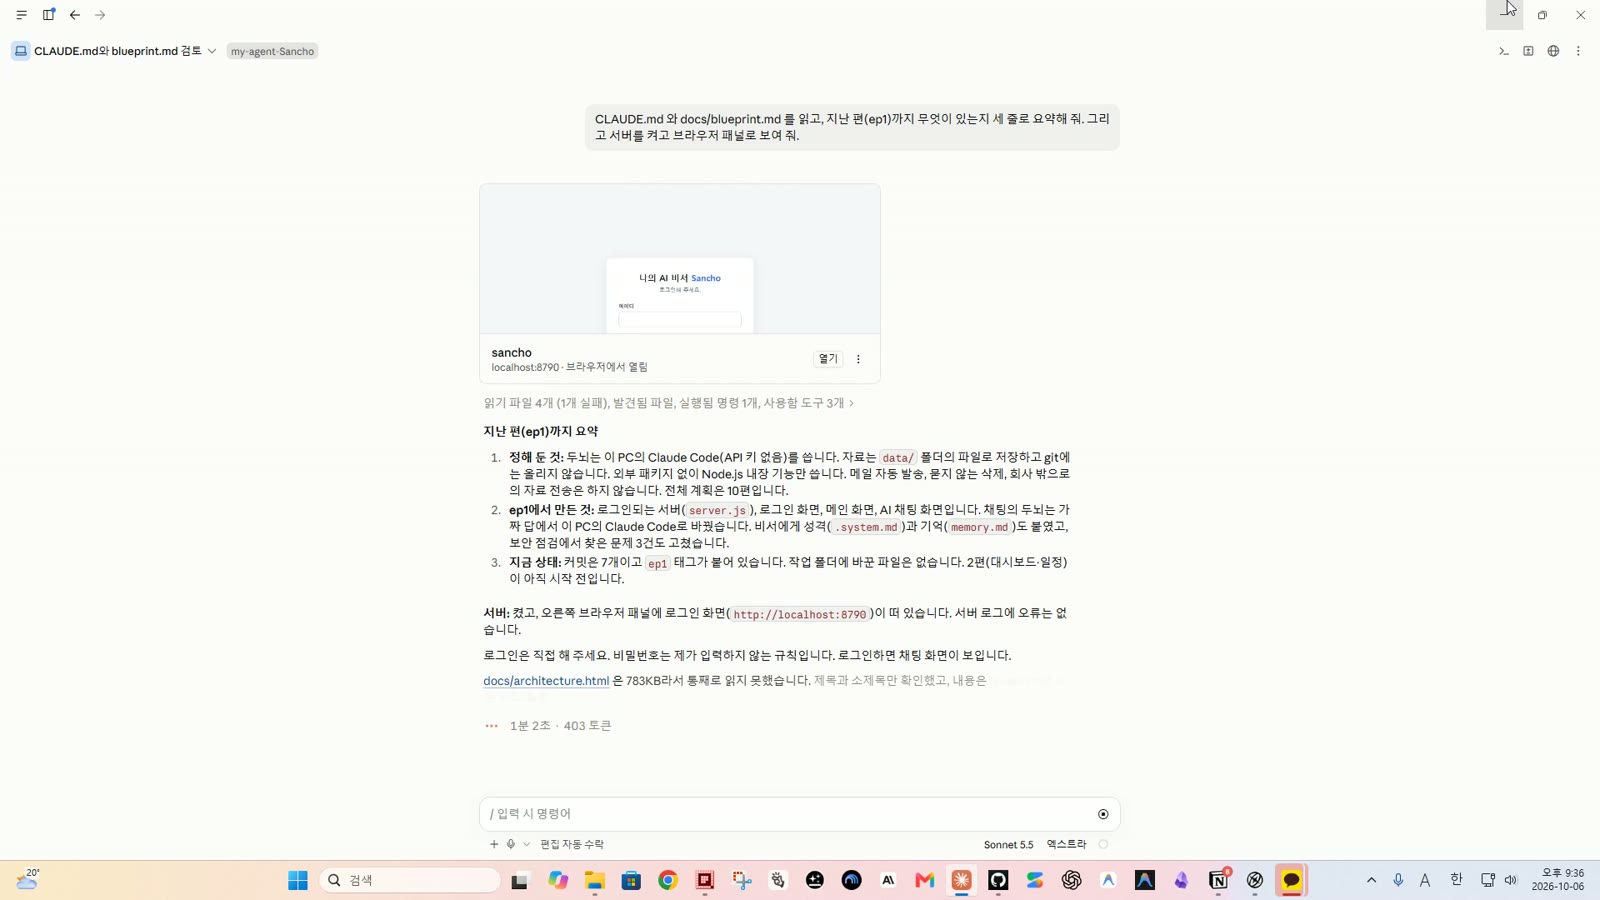This screenshot has height=900, width=1600.
Task: Click the Windows taskbar search box
Action: coord(410,880)
